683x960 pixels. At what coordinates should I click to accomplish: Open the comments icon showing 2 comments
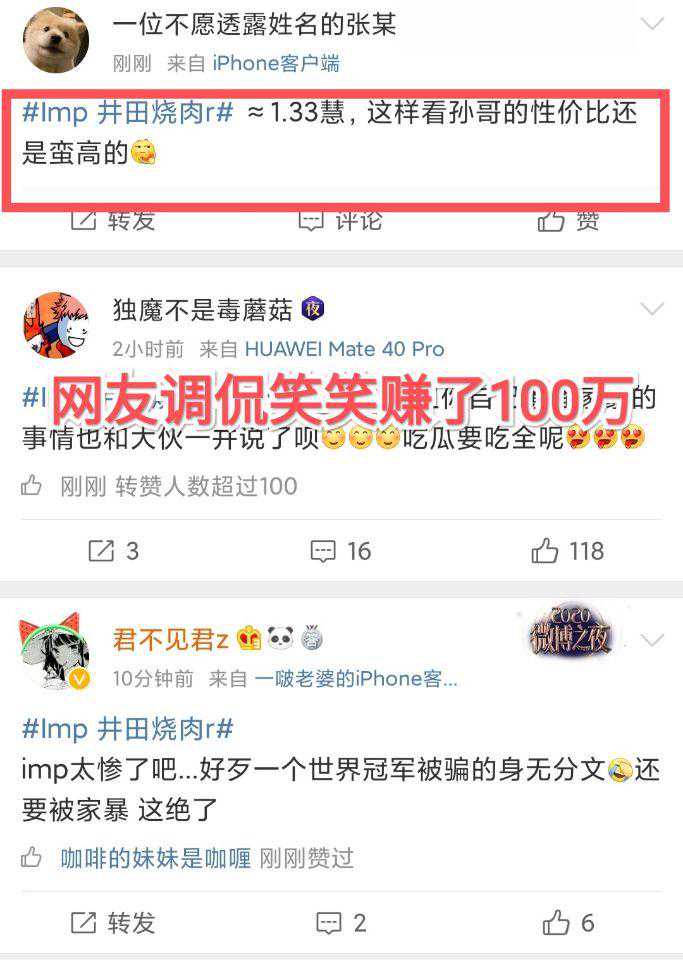(x=341, y=923)
